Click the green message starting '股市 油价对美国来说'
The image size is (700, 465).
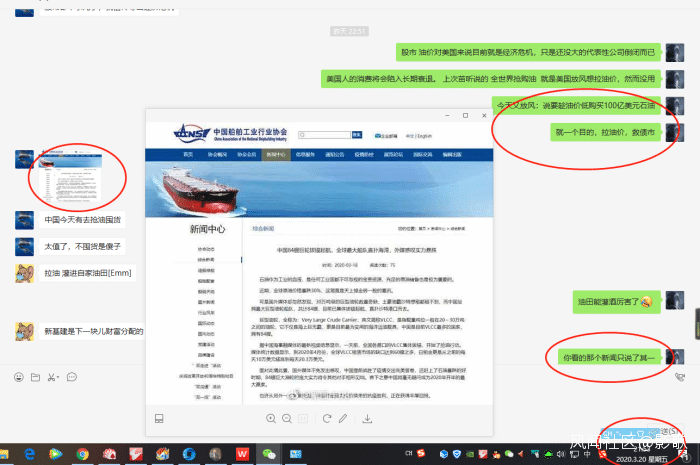(x=528, y=53)
